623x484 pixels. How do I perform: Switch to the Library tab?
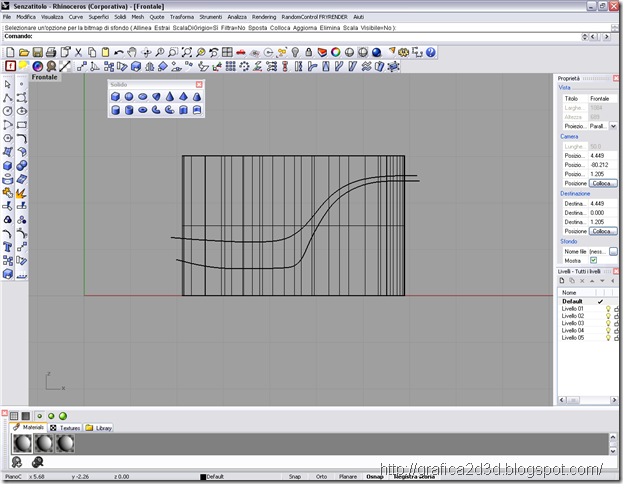point(99,428)
